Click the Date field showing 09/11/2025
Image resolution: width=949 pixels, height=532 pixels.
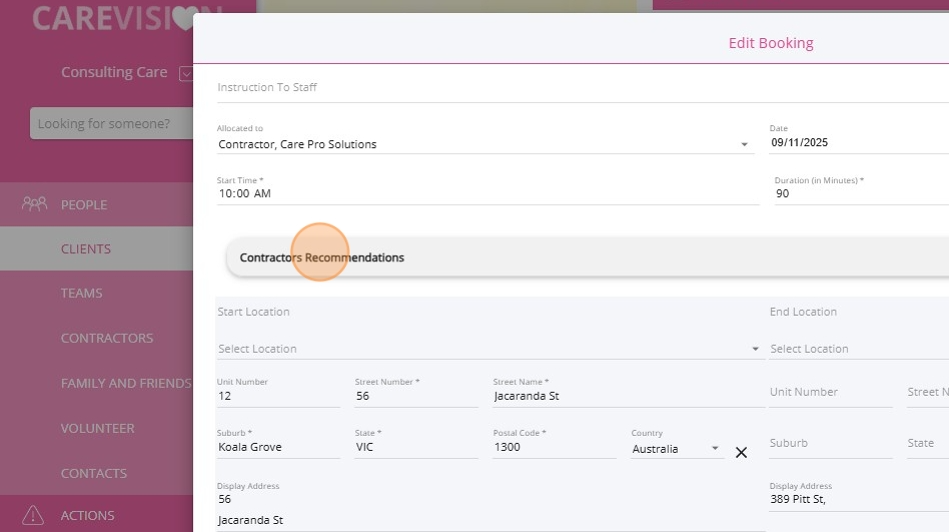coord(856,143)
